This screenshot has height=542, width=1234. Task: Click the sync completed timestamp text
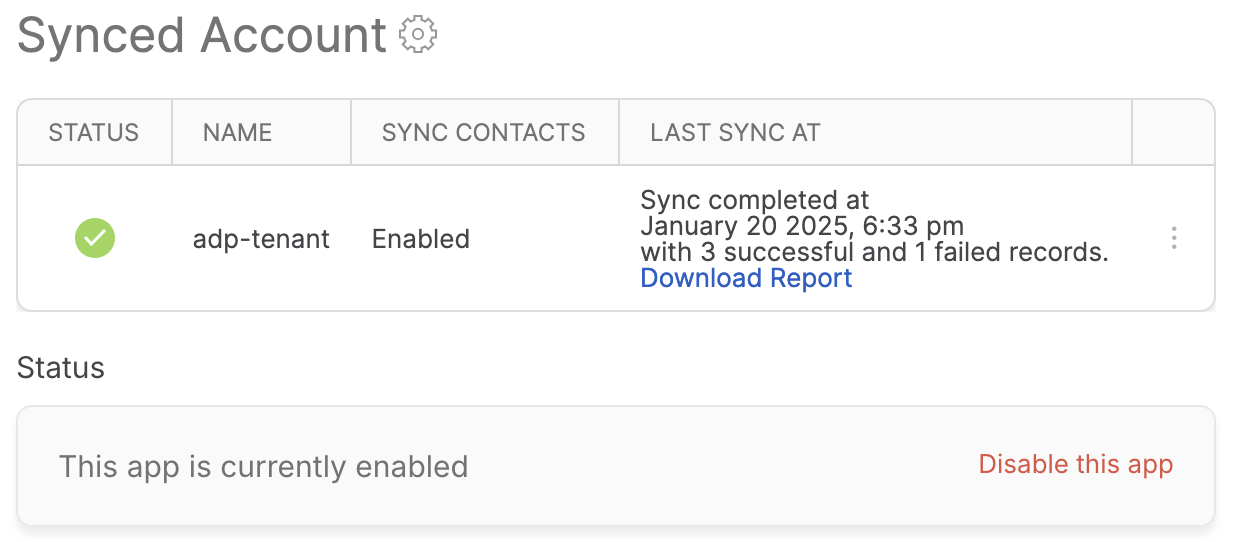(802, 226)
